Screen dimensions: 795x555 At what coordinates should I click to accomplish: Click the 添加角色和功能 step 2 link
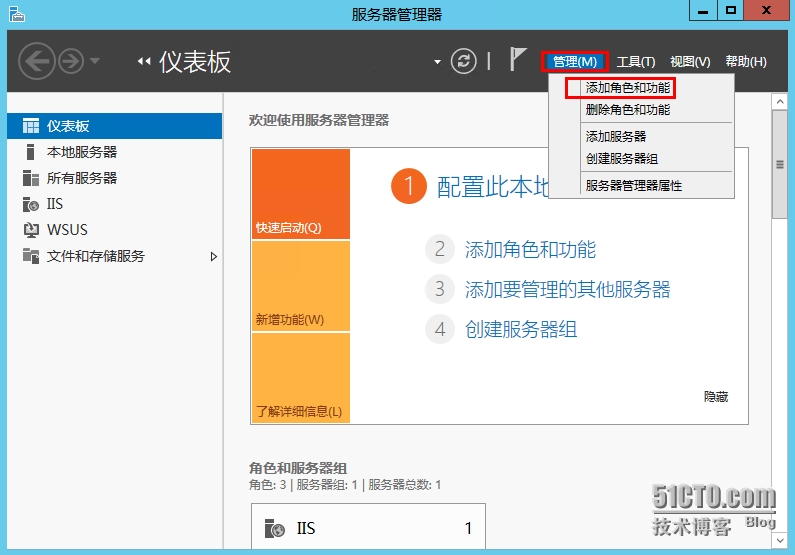pos(530,249)
